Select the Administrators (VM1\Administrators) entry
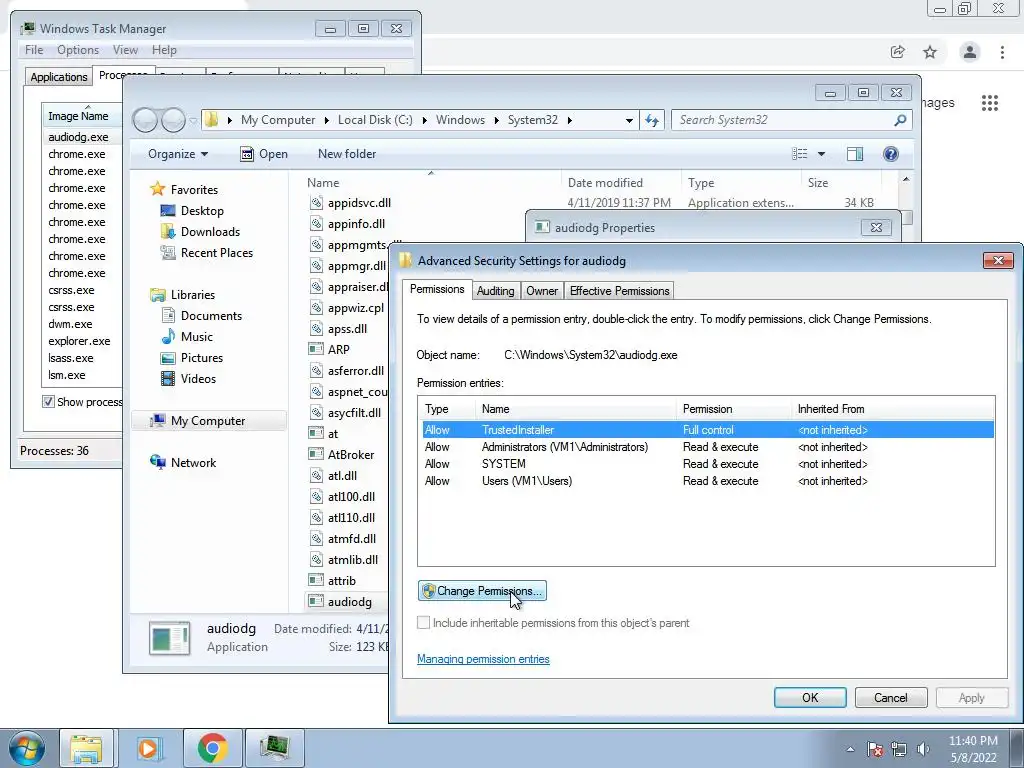The height and width of the screenshot is (768, 1024). click(x=708, y=447)
